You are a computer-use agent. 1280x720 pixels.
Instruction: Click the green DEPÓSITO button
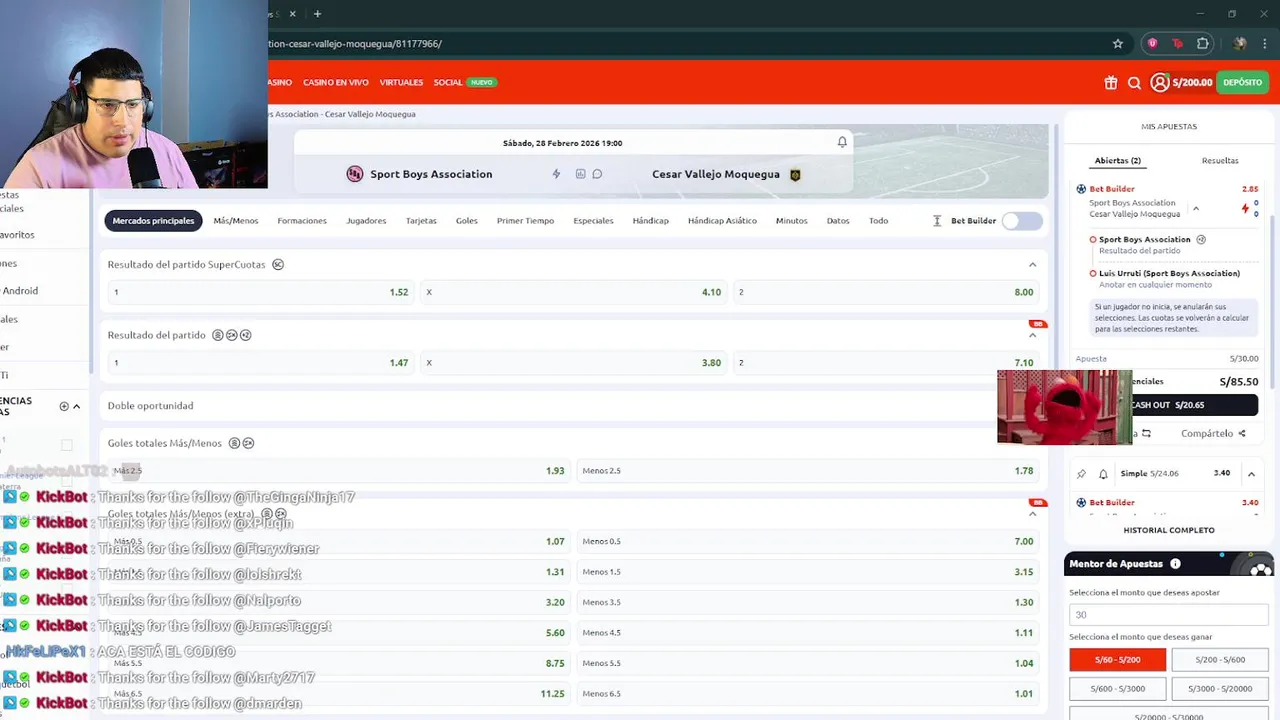pyautogui.click(x=1242, y=83)
